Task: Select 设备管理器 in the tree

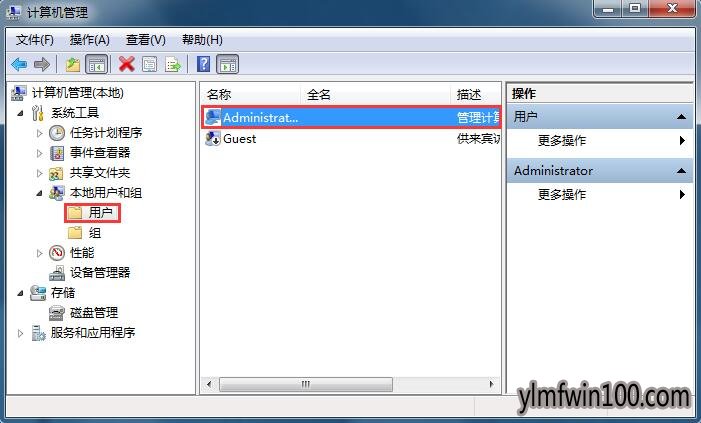Action: coord(100,273)
